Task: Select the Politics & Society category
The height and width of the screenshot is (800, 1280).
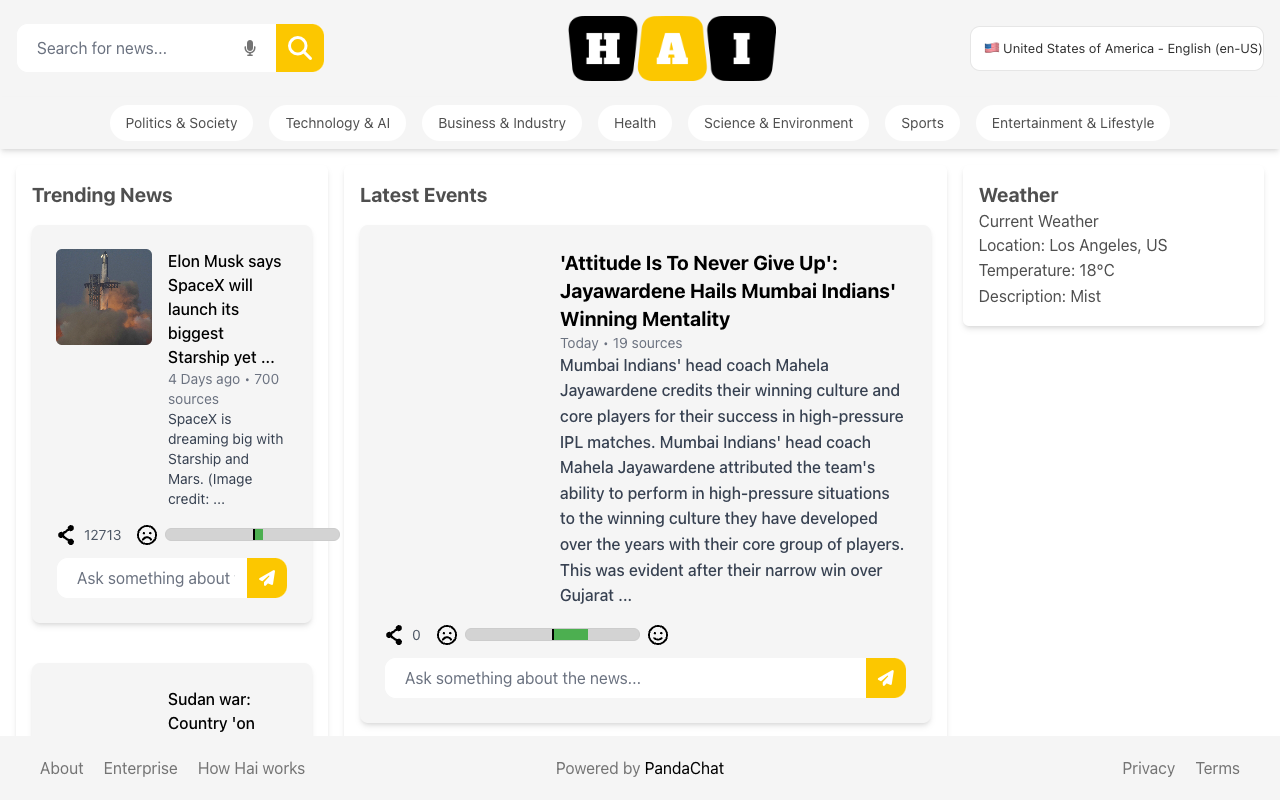Action: [x=181, y=123]
